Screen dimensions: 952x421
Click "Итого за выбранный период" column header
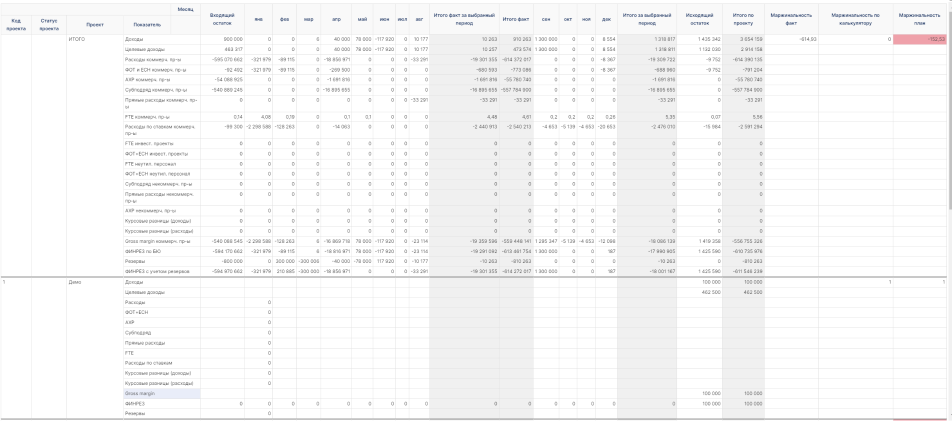(x=647, y=18)
